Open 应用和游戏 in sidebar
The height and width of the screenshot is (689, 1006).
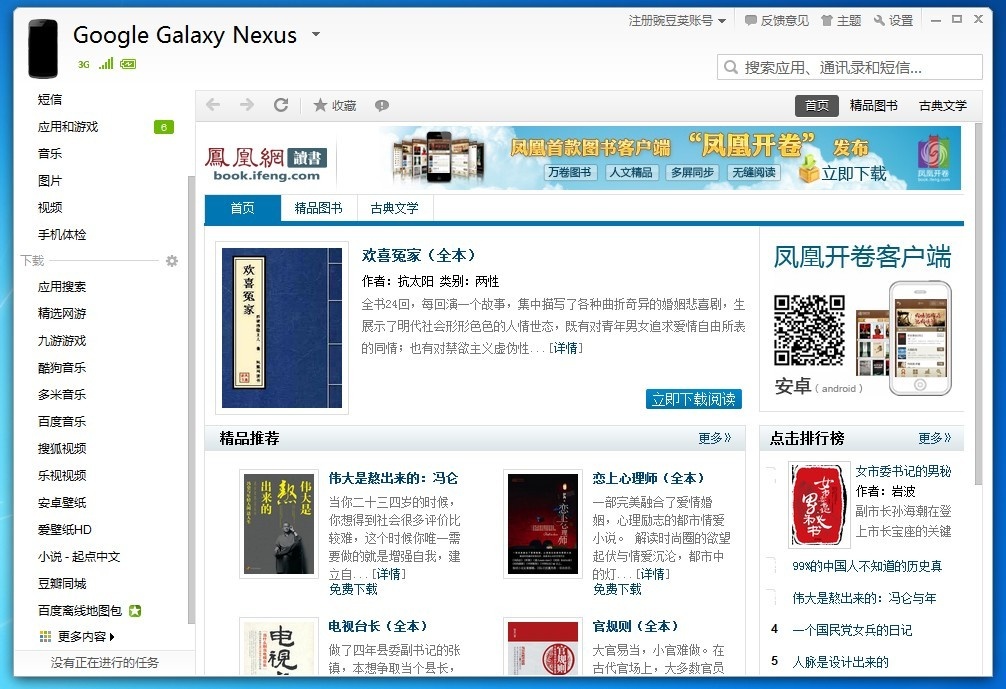pyautogui.click(x=67, y=126)
